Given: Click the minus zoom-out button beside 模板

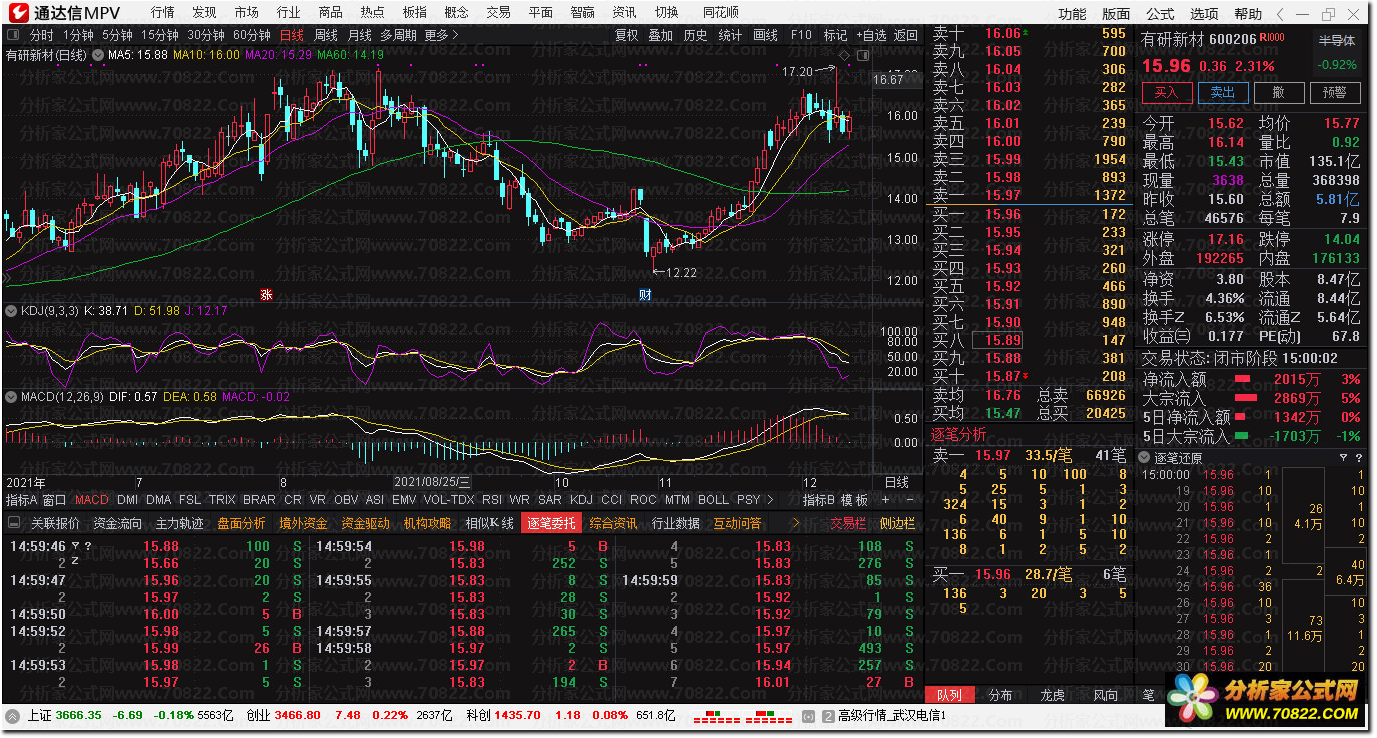Looking at the screenshot, I should pos(909,500).
